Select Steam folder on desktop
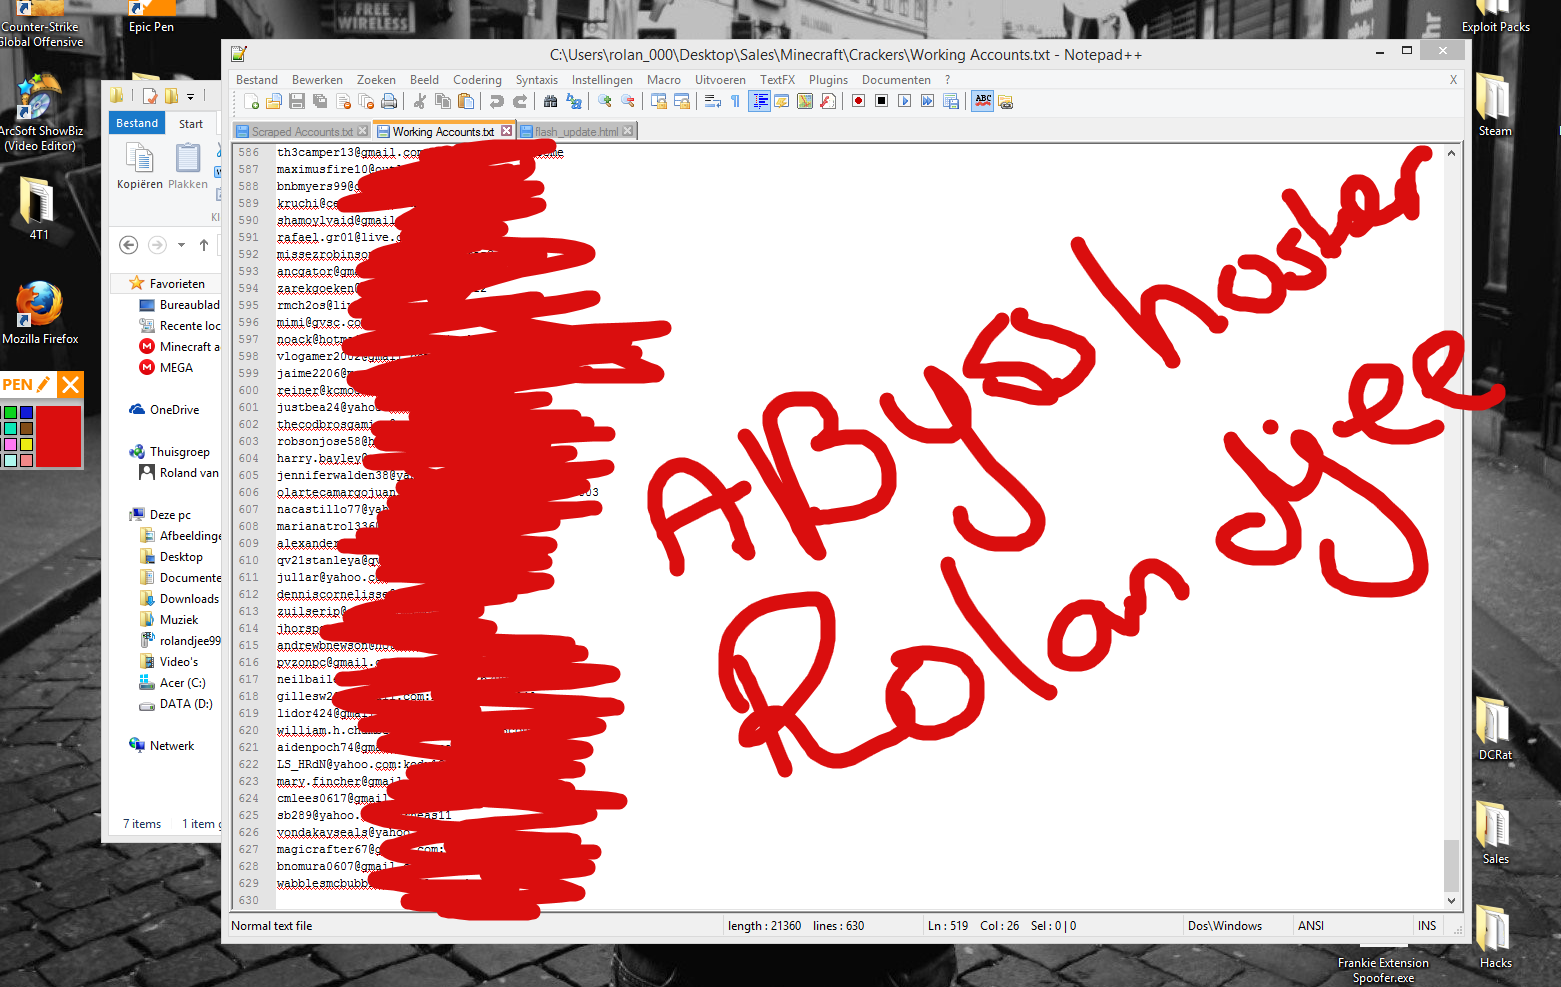 tap(1494, 106)
